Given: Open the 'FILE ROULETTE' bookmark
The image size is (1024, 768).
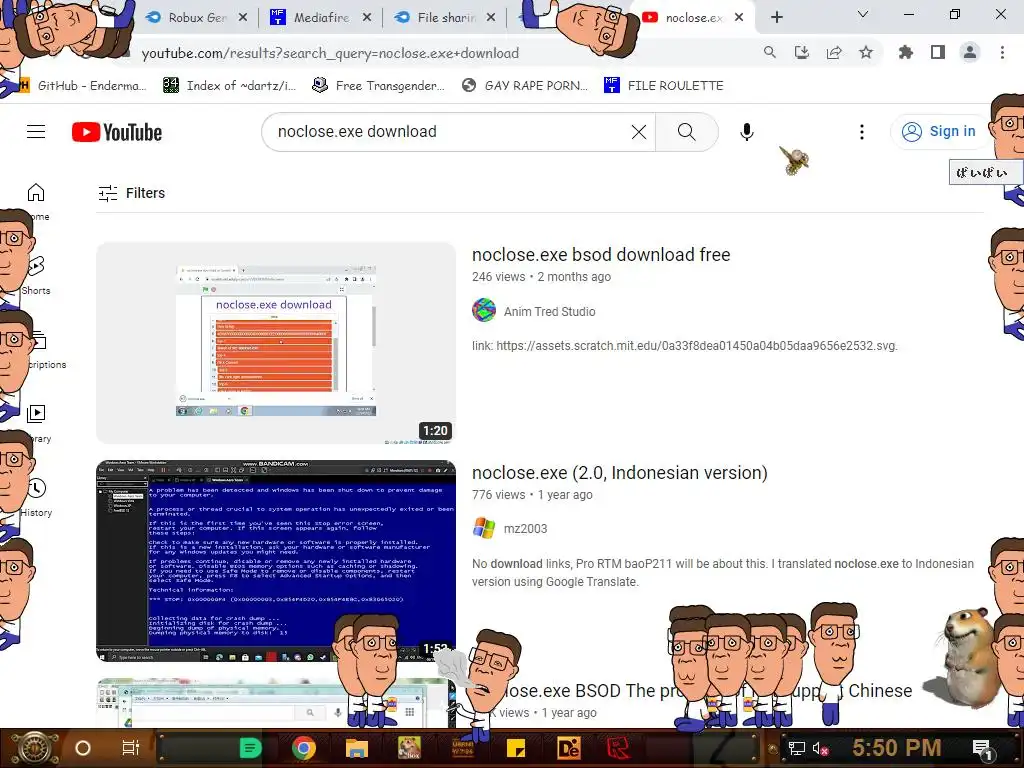Looking at the screenshot, I should [664, 86].
